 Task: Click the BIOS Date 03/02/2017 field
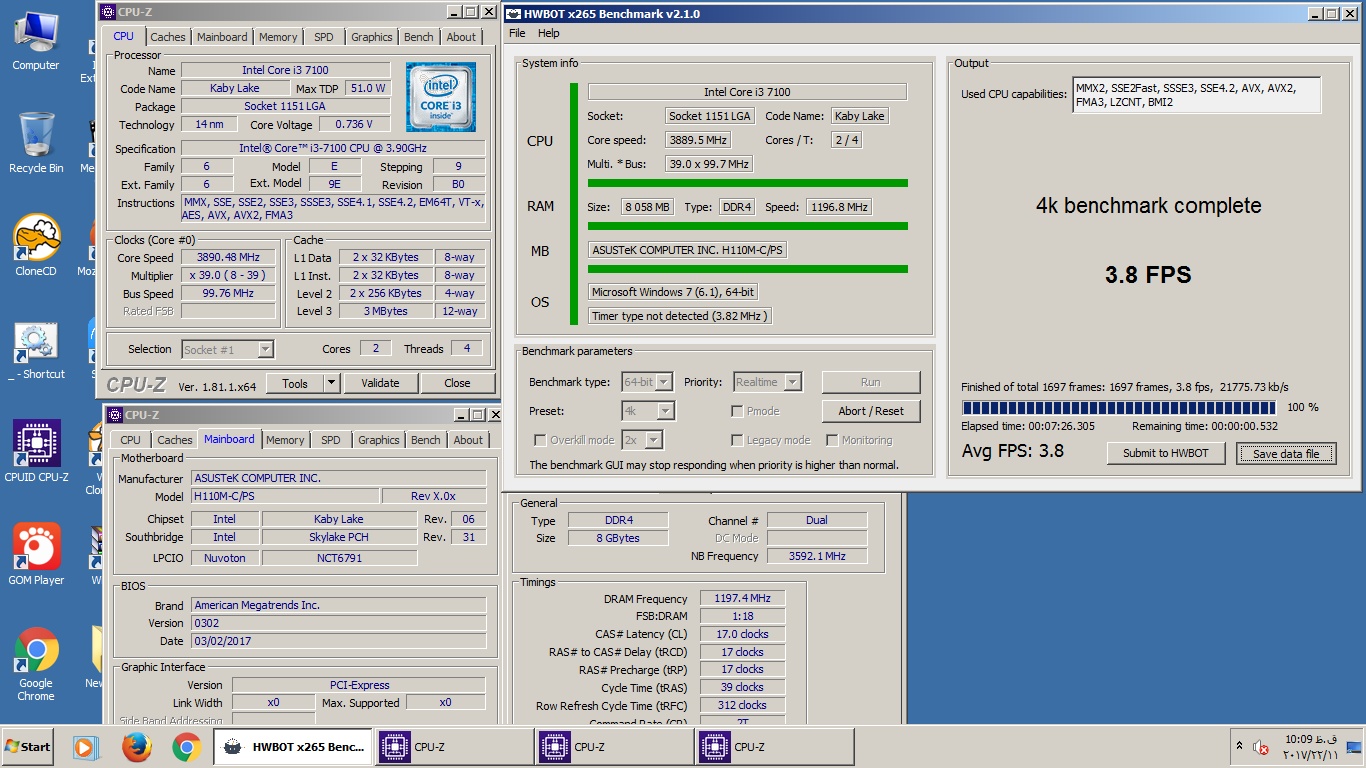click(339, 641)
